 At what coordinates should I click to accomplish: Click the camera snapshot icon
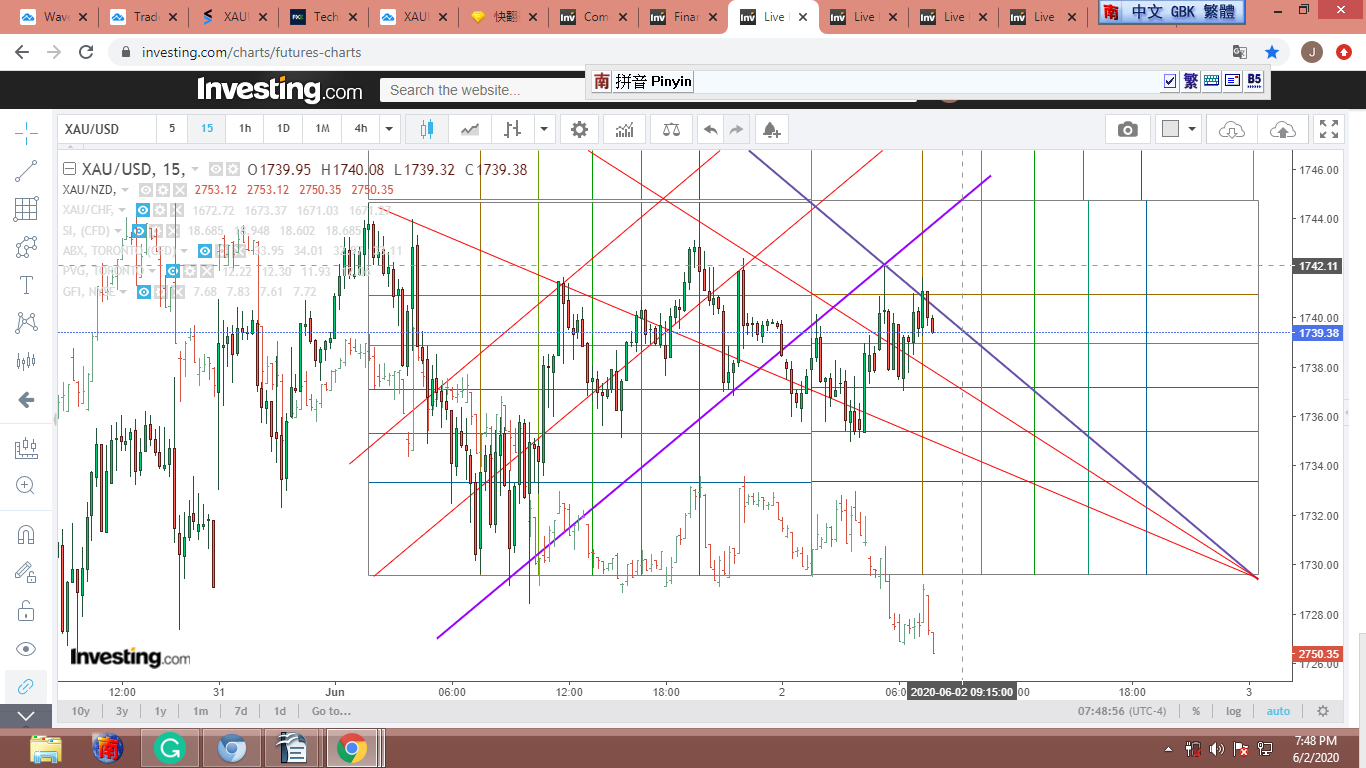(x=1127, y=129)
